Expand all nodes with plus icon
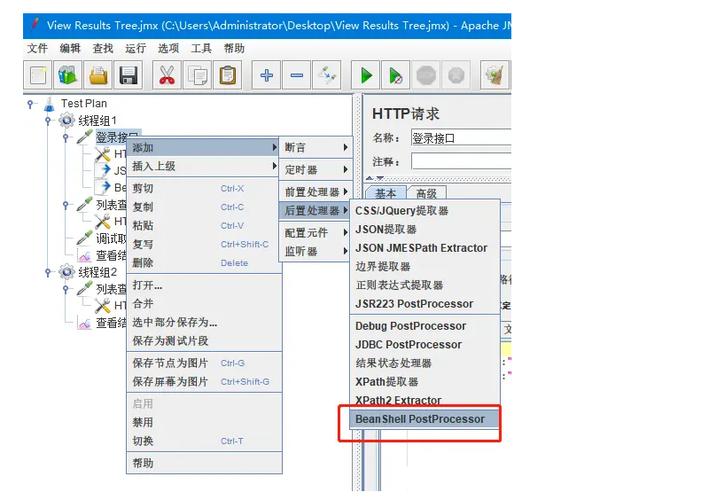This screenshot has width=701, height=500. coord(266,75)
